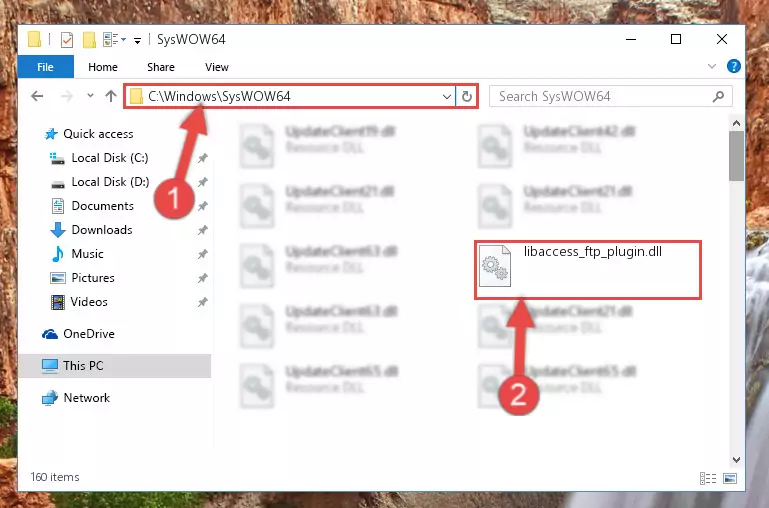Refresh the SysWOW64 folder view
This screenshot has width=769, height=508.
[467, 97]
